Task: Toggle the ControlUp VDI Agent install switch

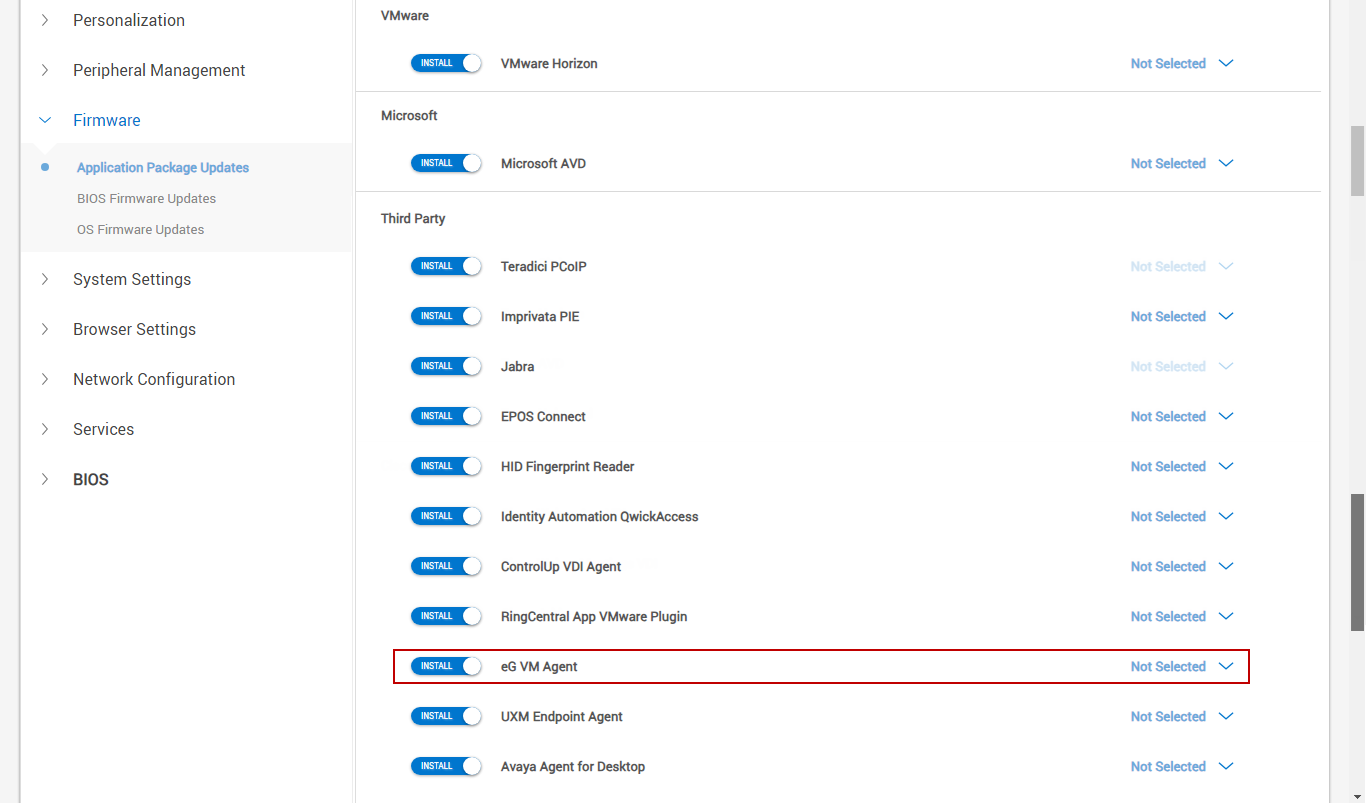Action: tap(446, 566)
